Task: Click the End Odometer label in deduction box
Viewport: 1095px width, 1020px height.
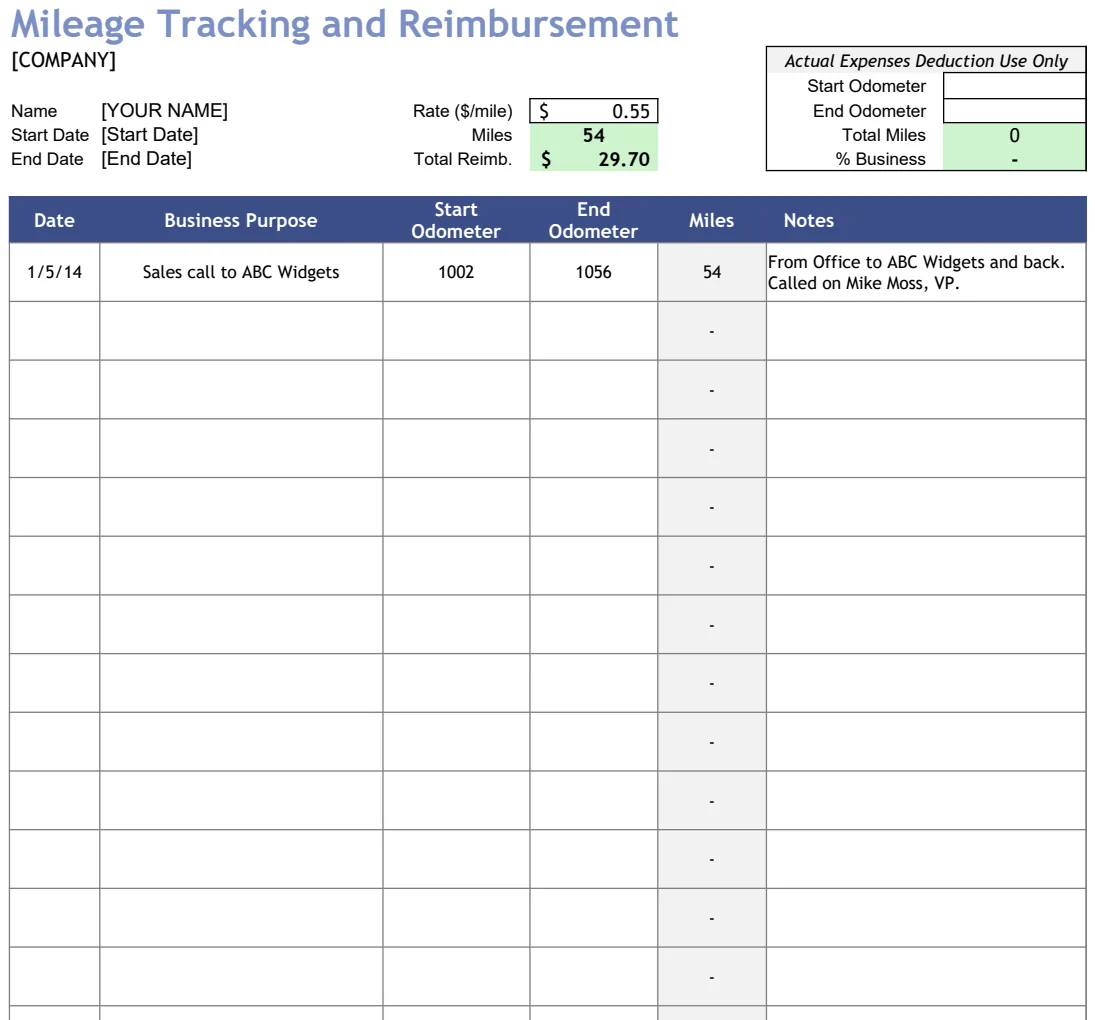Action: tap(869, 111)
